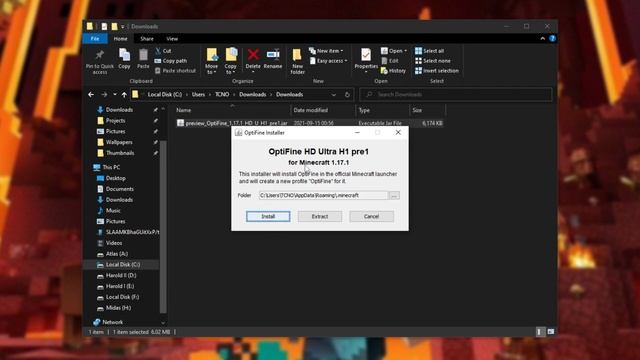Open Music under This PC
Image resolution: width=640 pixels, height=360 pixels.
pyautogui.click(x=113, y=211)
